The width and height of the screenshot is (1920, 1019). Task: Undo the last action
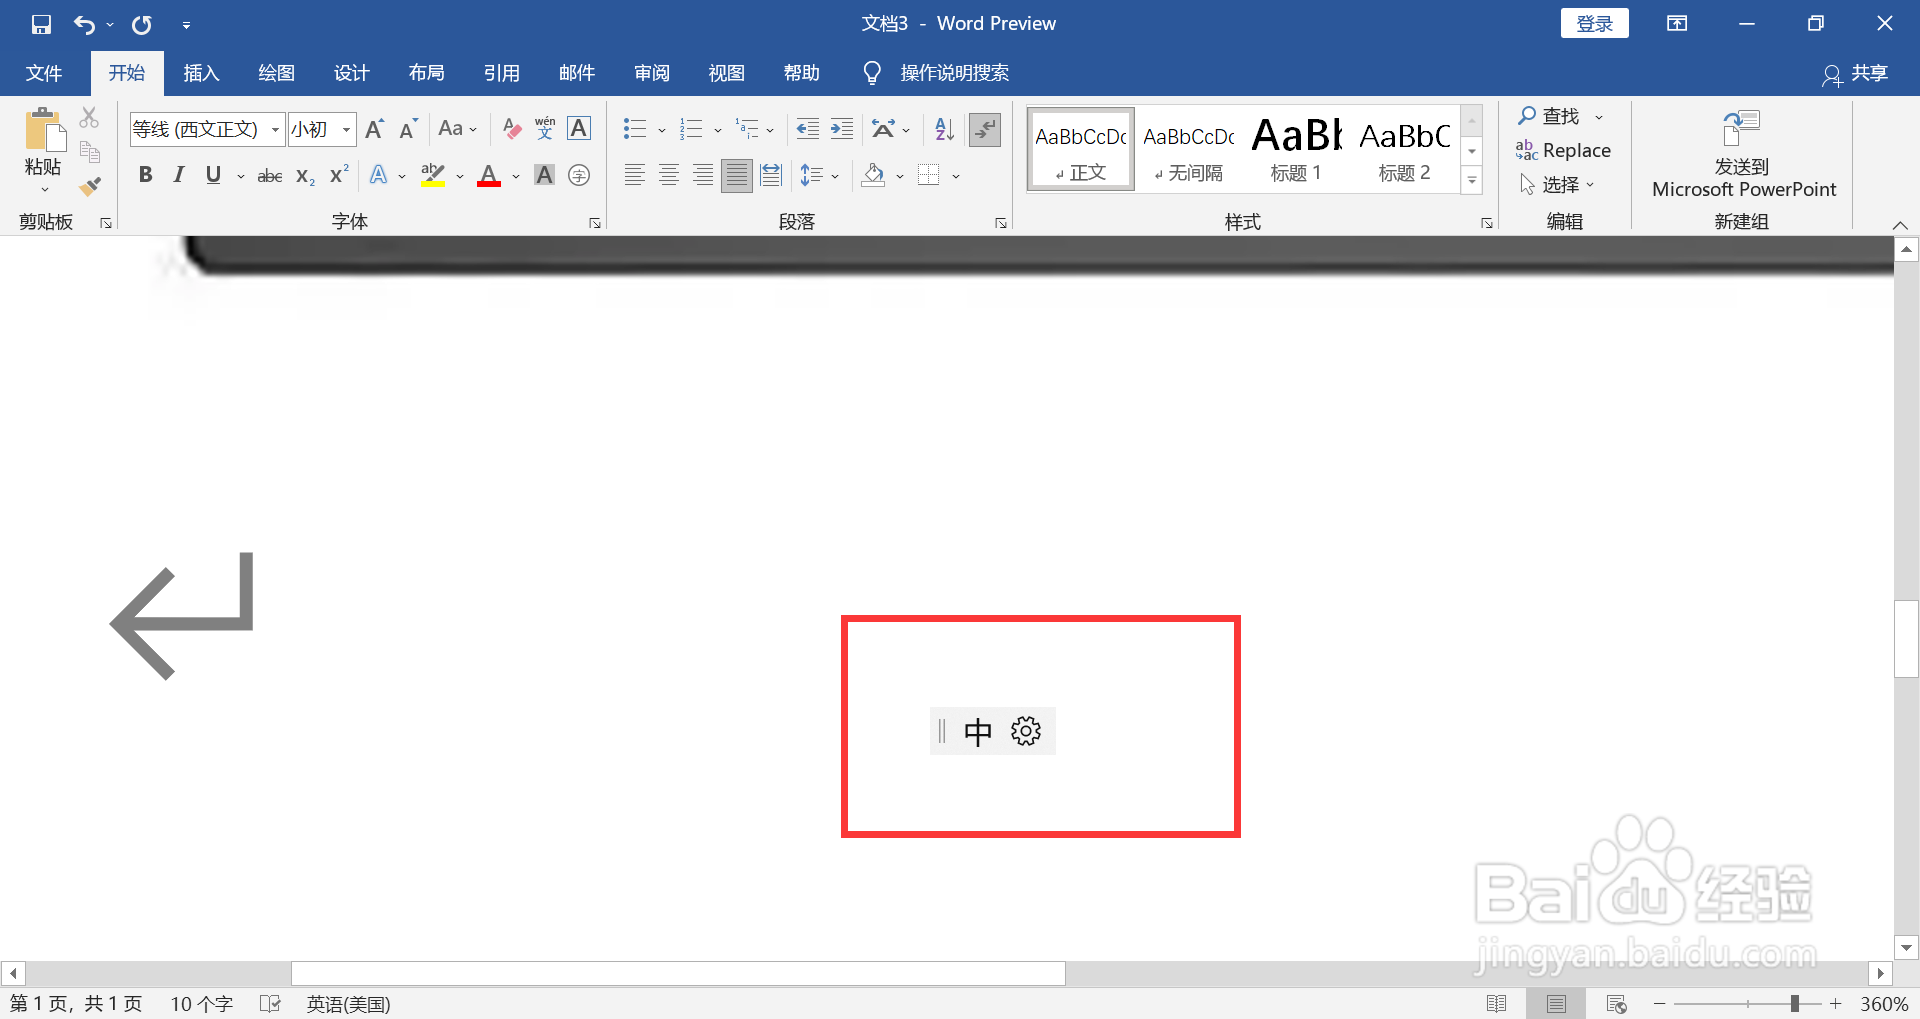click(x=84, y=24)
